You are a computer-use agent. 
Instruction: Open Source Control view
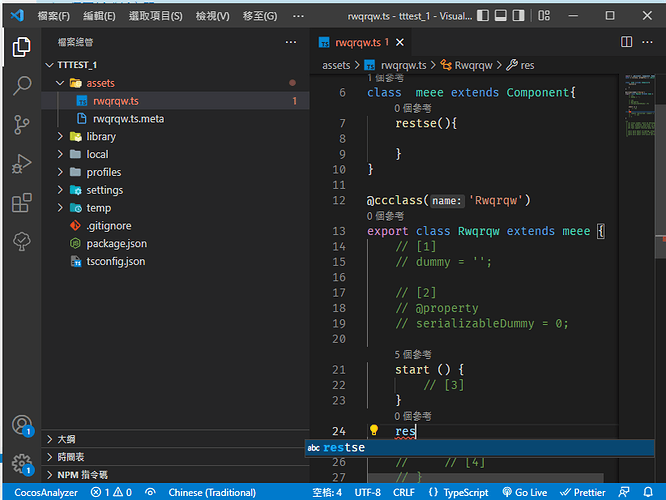tap(21, 124)
